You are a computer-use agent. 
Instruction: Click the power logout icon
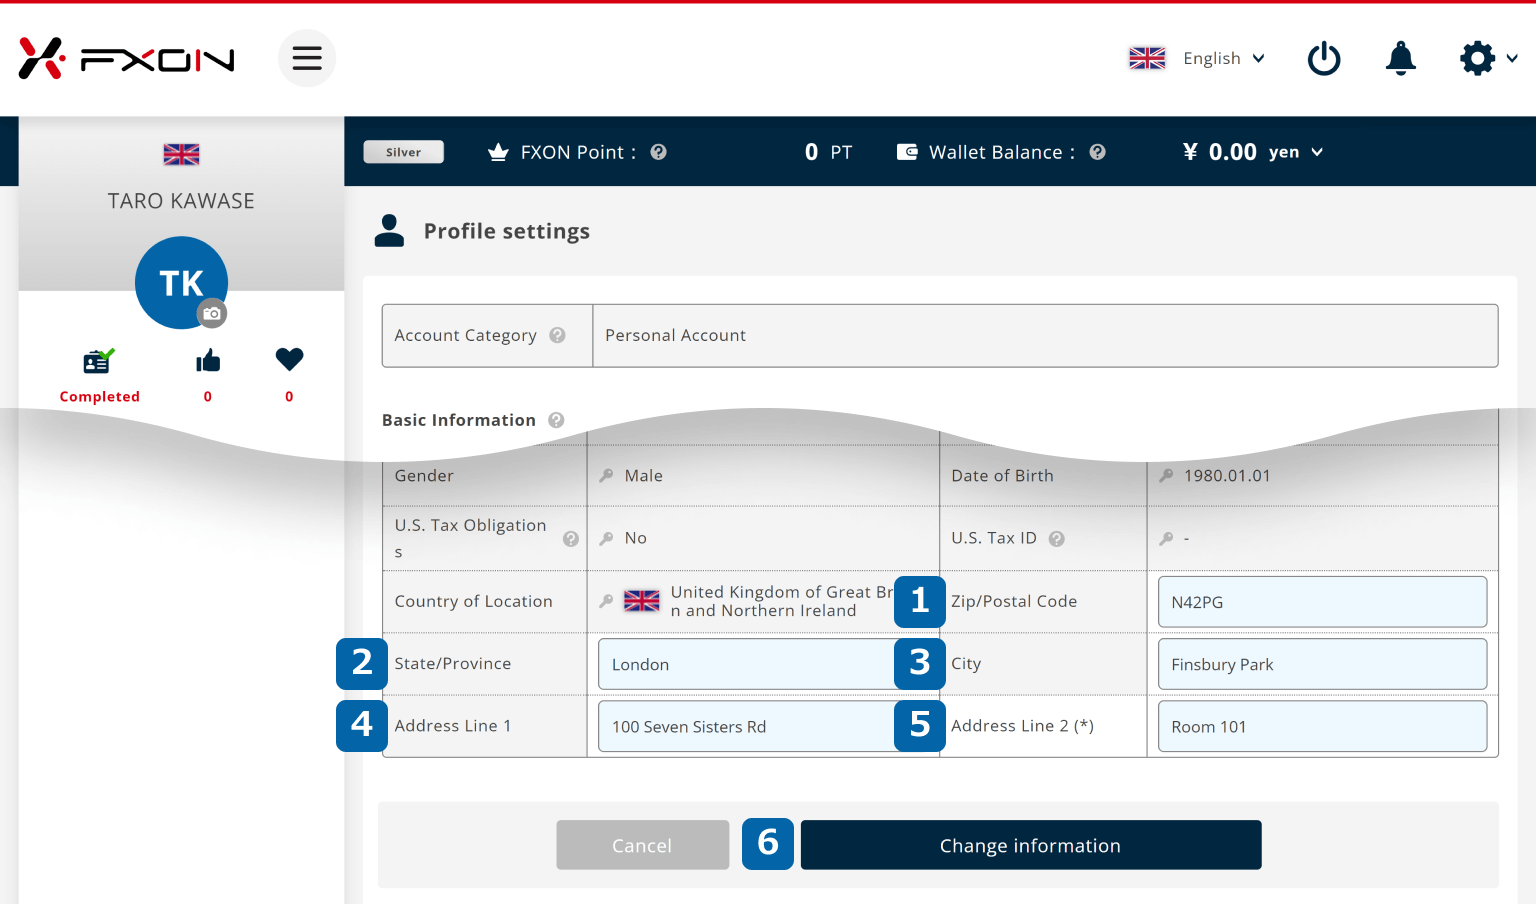(x=1324, y=58)
